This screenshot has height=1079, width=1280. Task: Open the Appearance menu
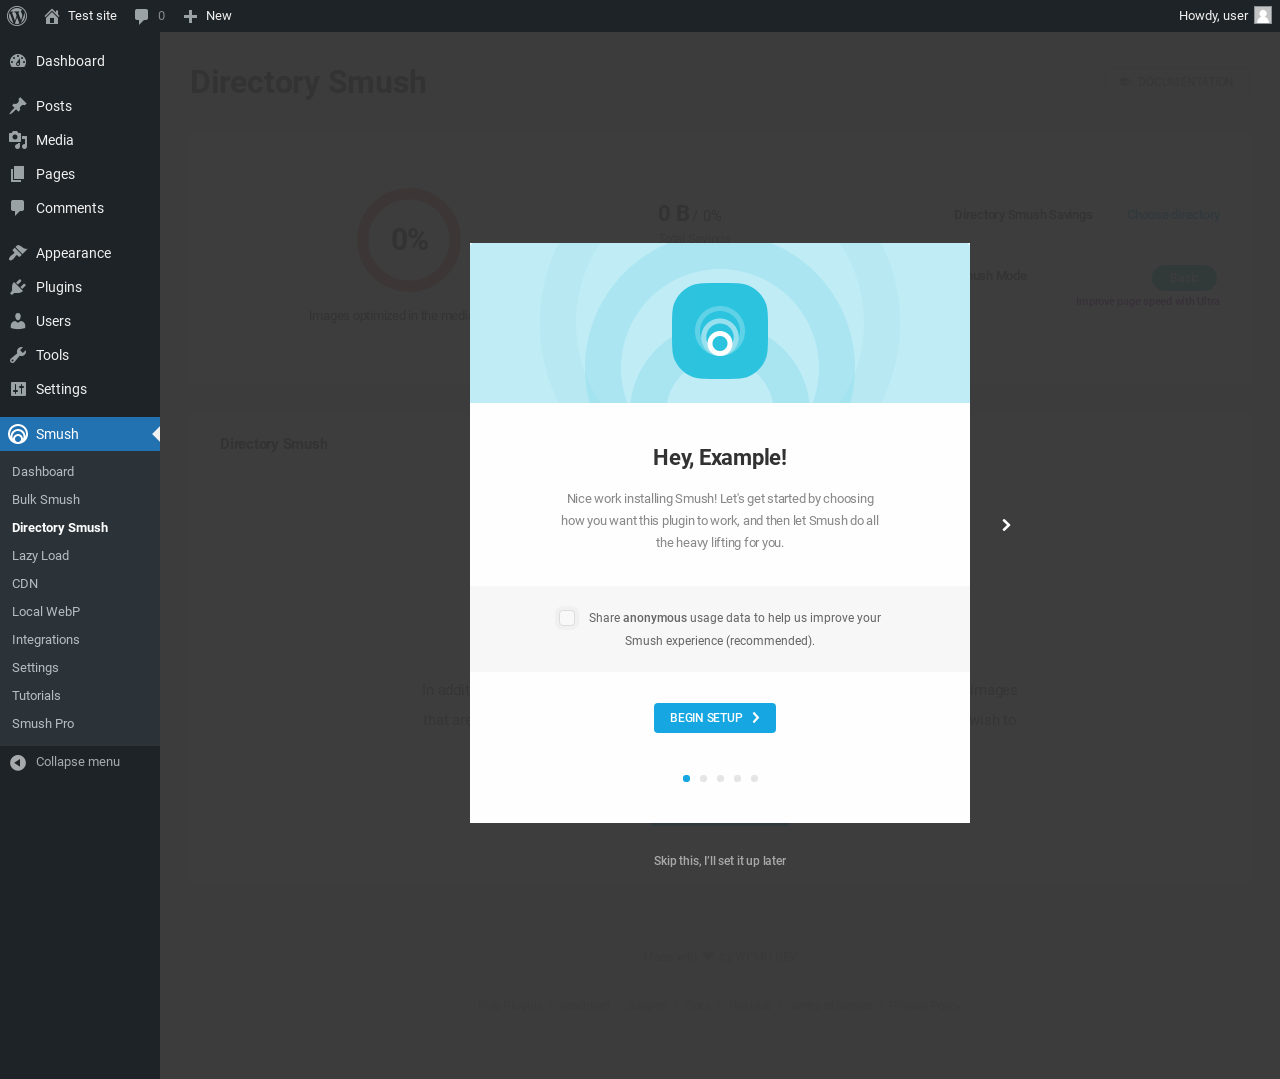[80, 253]
